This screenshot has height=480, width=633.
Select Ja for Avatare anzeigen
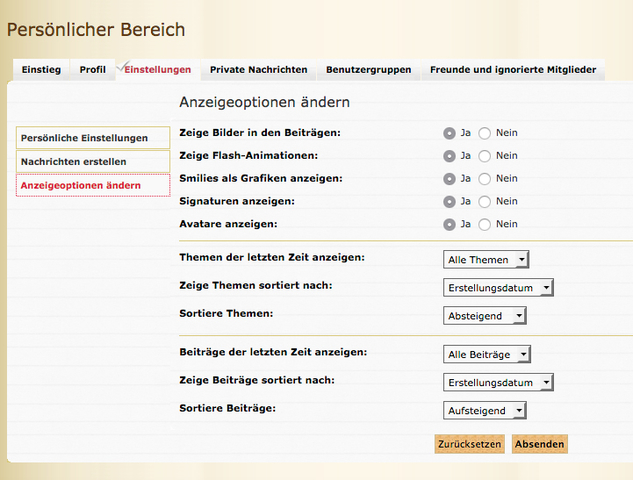(450, 225)
